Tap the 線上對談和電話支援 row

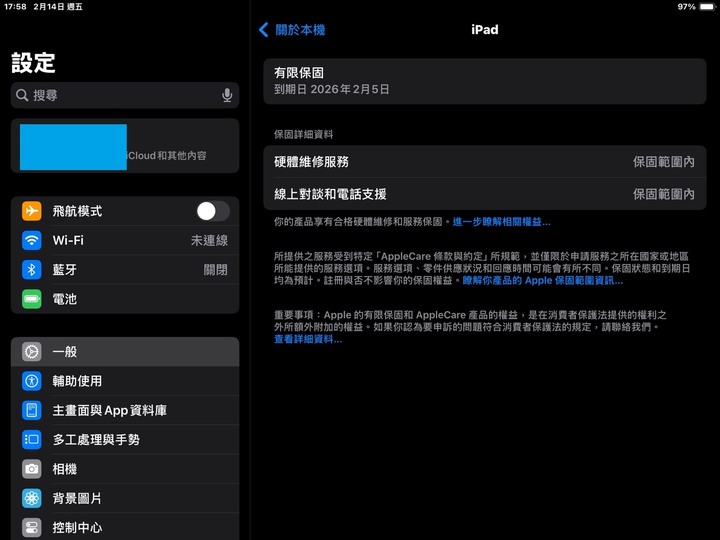click(484, 194)
